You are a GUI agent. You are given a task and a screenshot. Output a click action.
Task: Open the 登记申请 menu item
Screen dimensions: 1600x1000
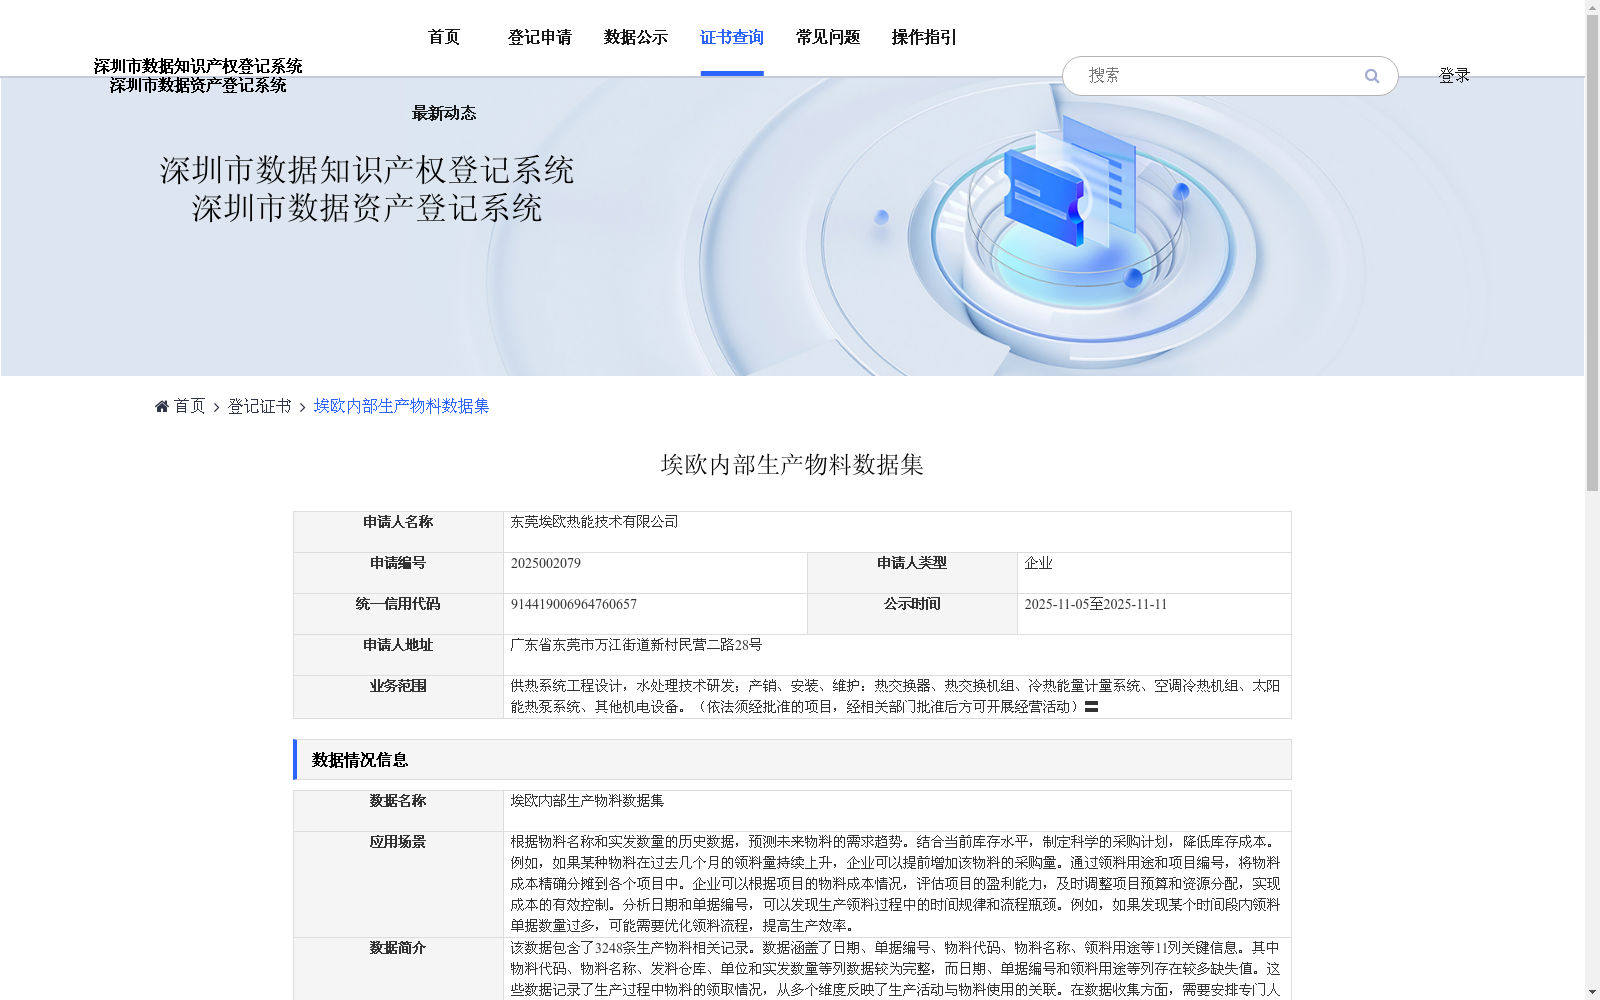pyautogui.click(x=540, y=37)
